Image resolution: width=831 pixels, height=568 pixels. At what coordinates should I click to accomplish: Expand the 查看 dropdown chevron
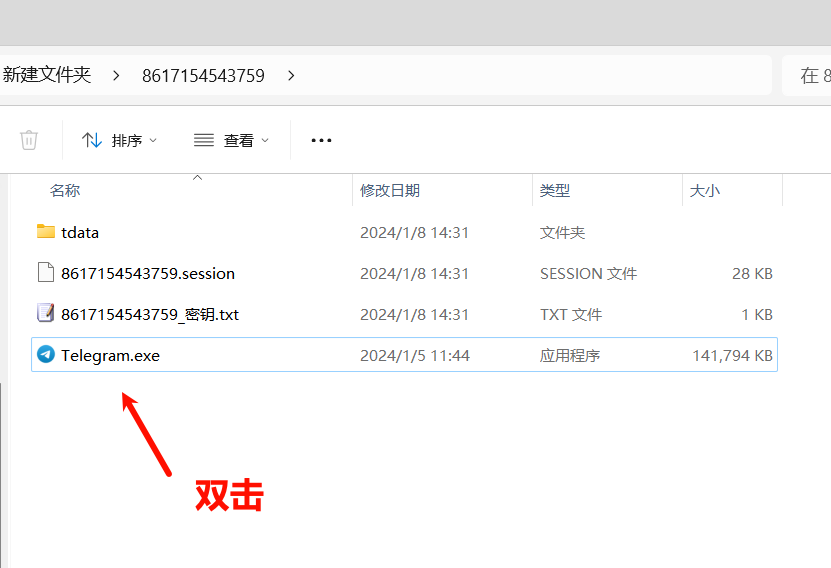pyautogui.click(x=265, y=141)
